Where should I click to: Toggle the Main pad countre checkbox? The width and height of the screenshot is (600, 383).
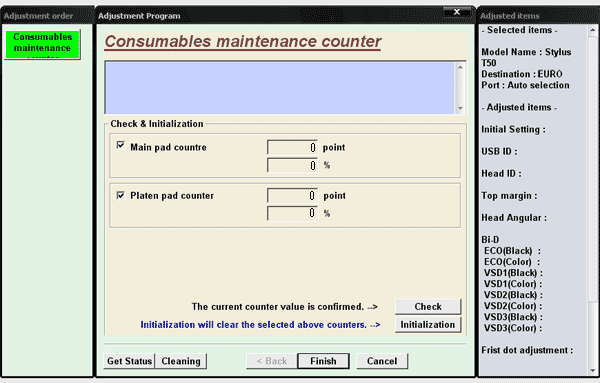point(121,145)
